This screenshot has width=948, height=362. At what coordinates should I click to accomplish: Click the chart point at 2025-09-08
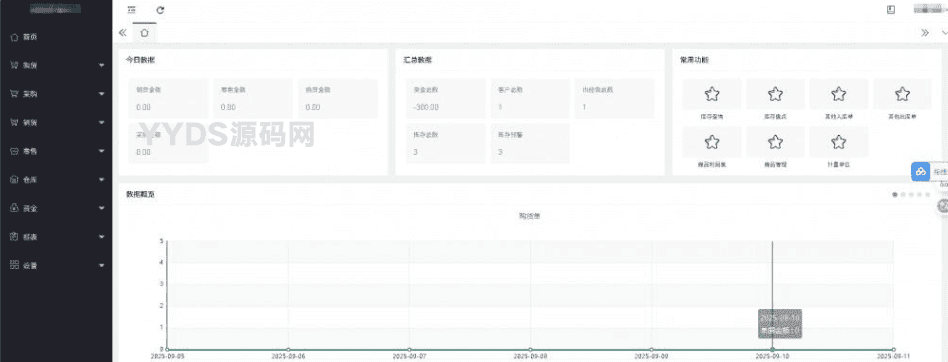pos(530,349)
